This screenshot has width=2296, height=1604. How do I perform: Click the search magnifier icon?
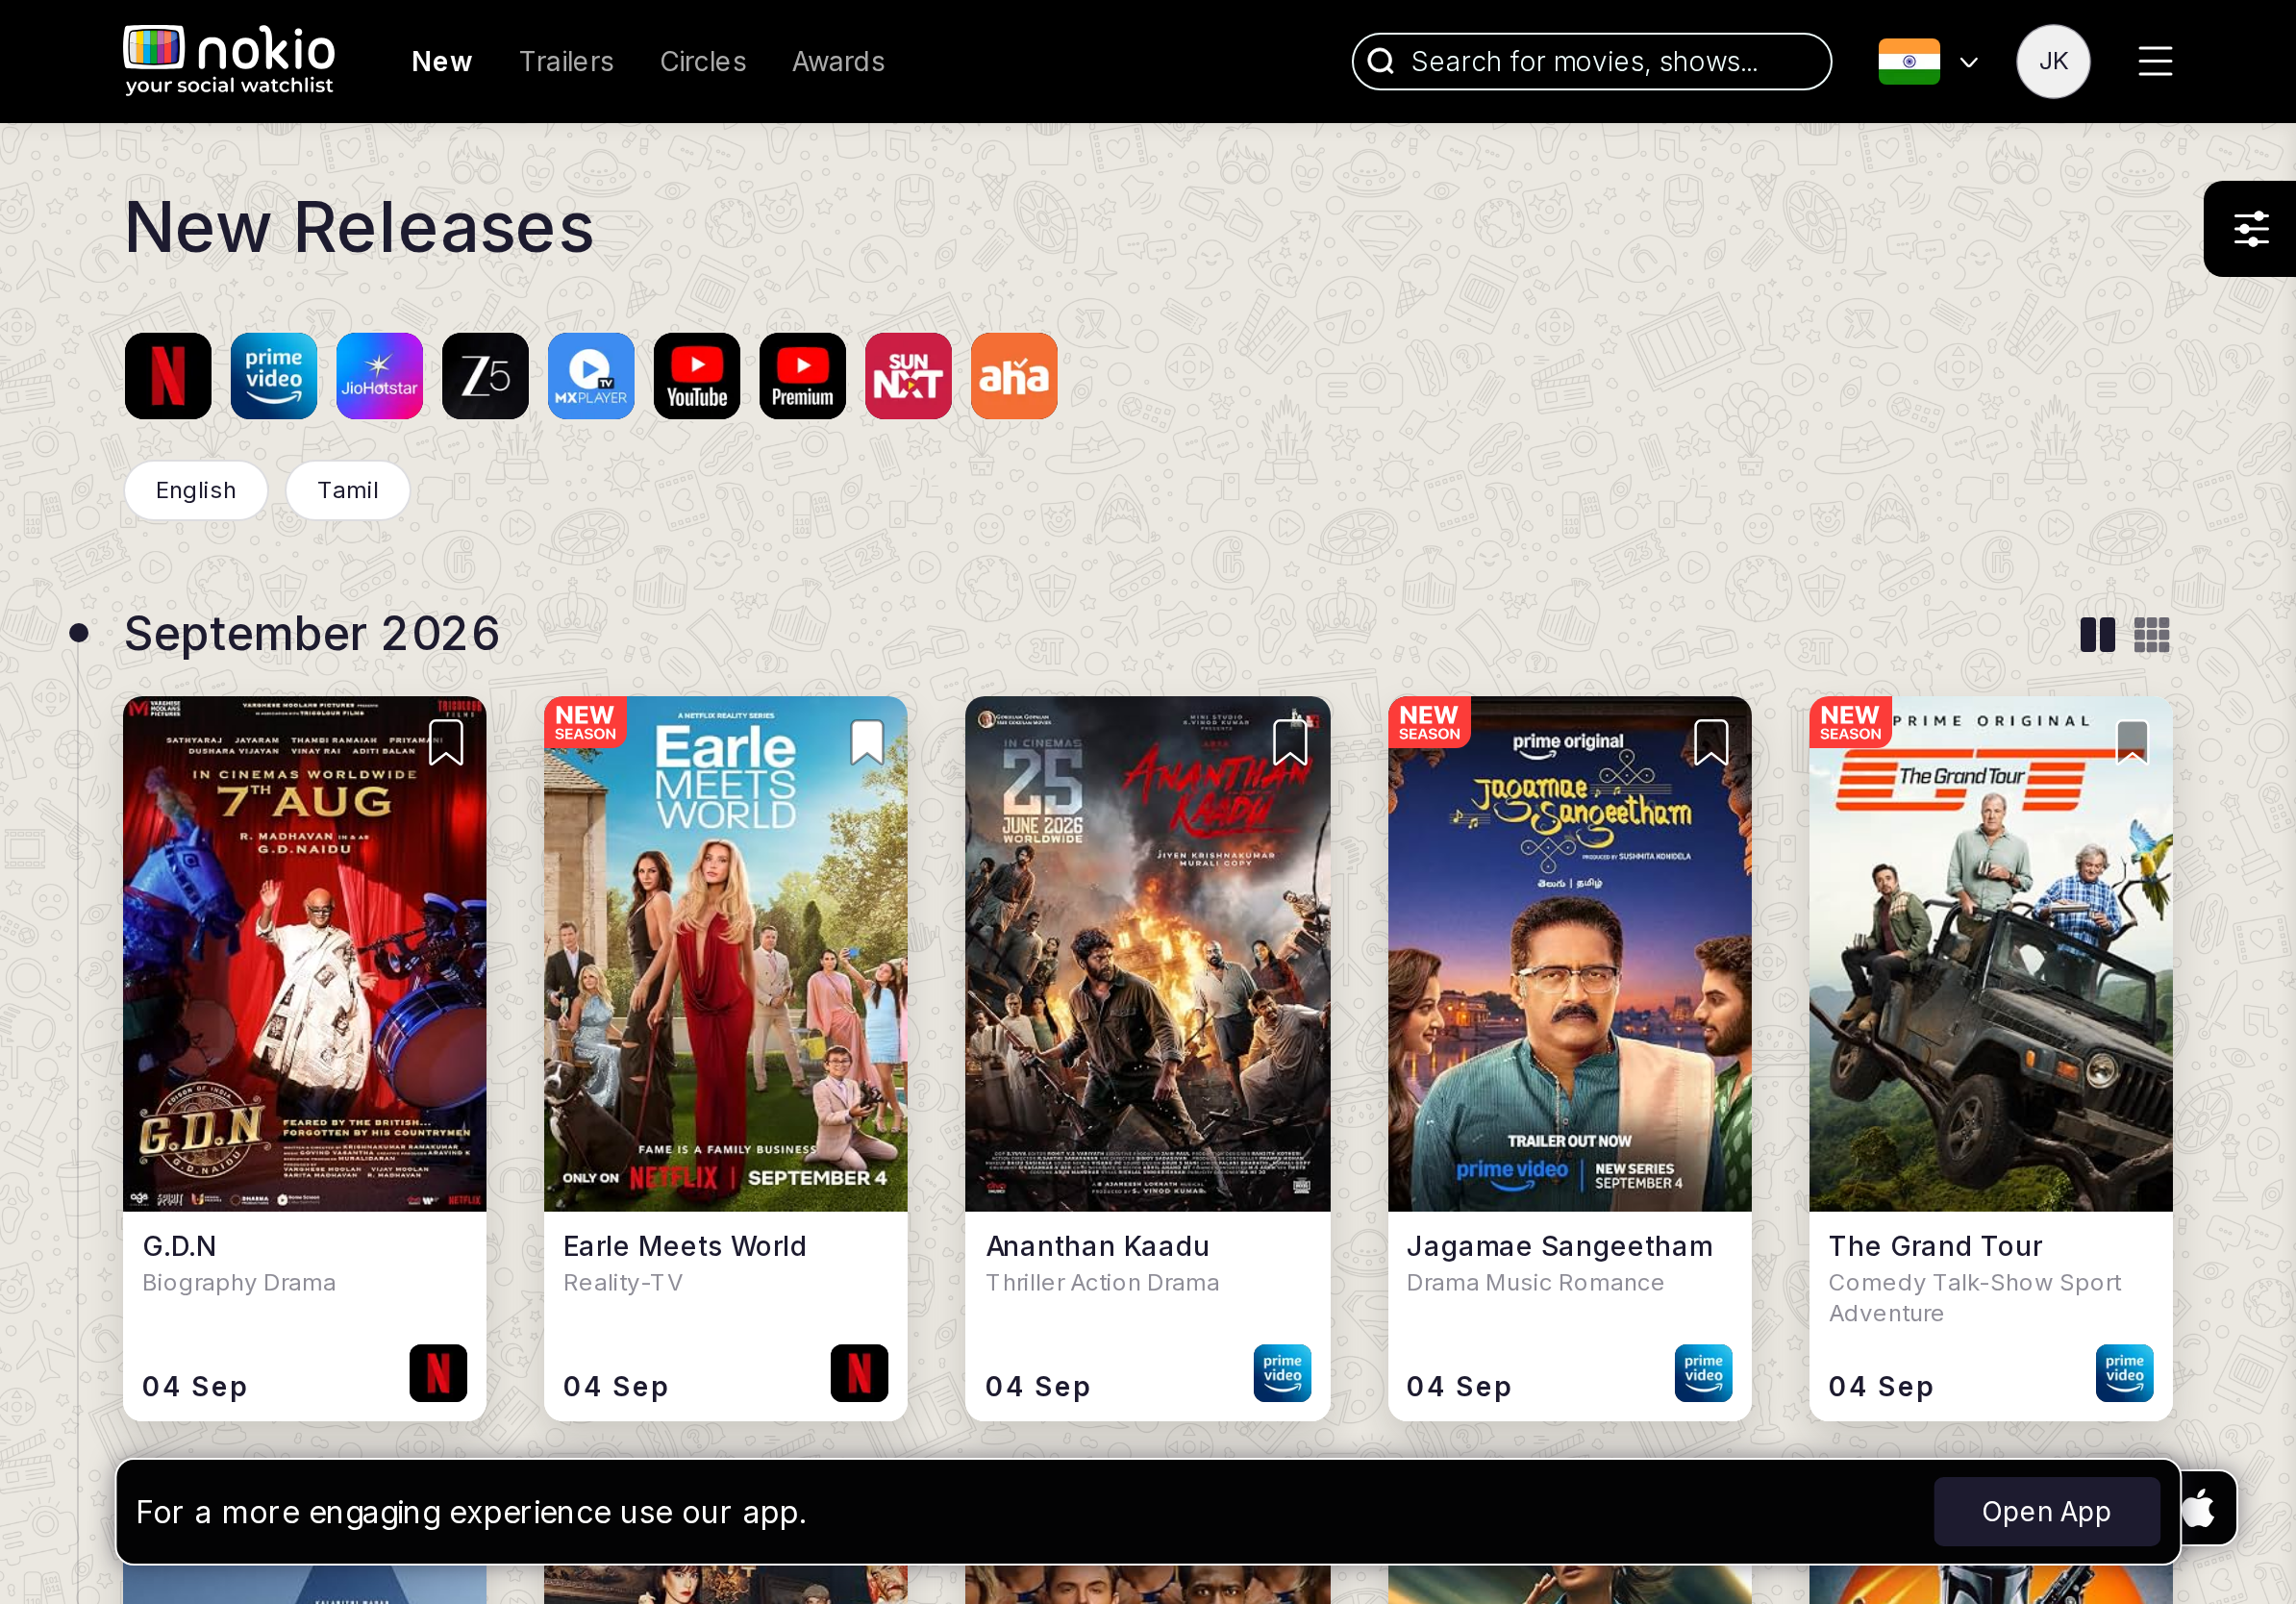1381,62
